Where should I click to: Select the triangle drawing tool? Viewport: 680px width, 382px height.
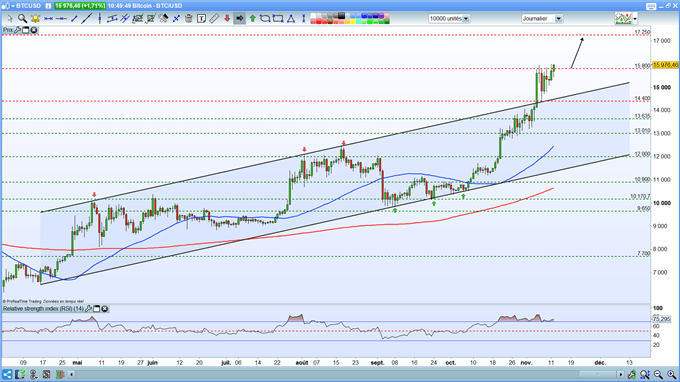click(x=291, y=18)
